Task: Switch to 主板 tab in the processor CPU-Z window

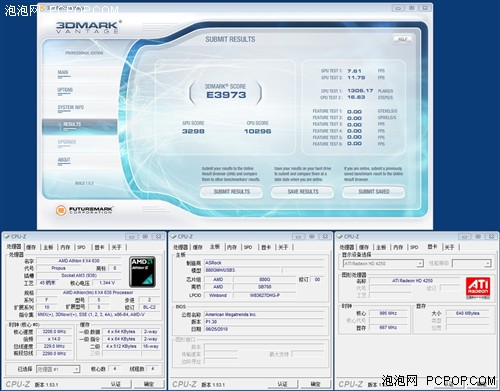Action: [x=48, y=247]
